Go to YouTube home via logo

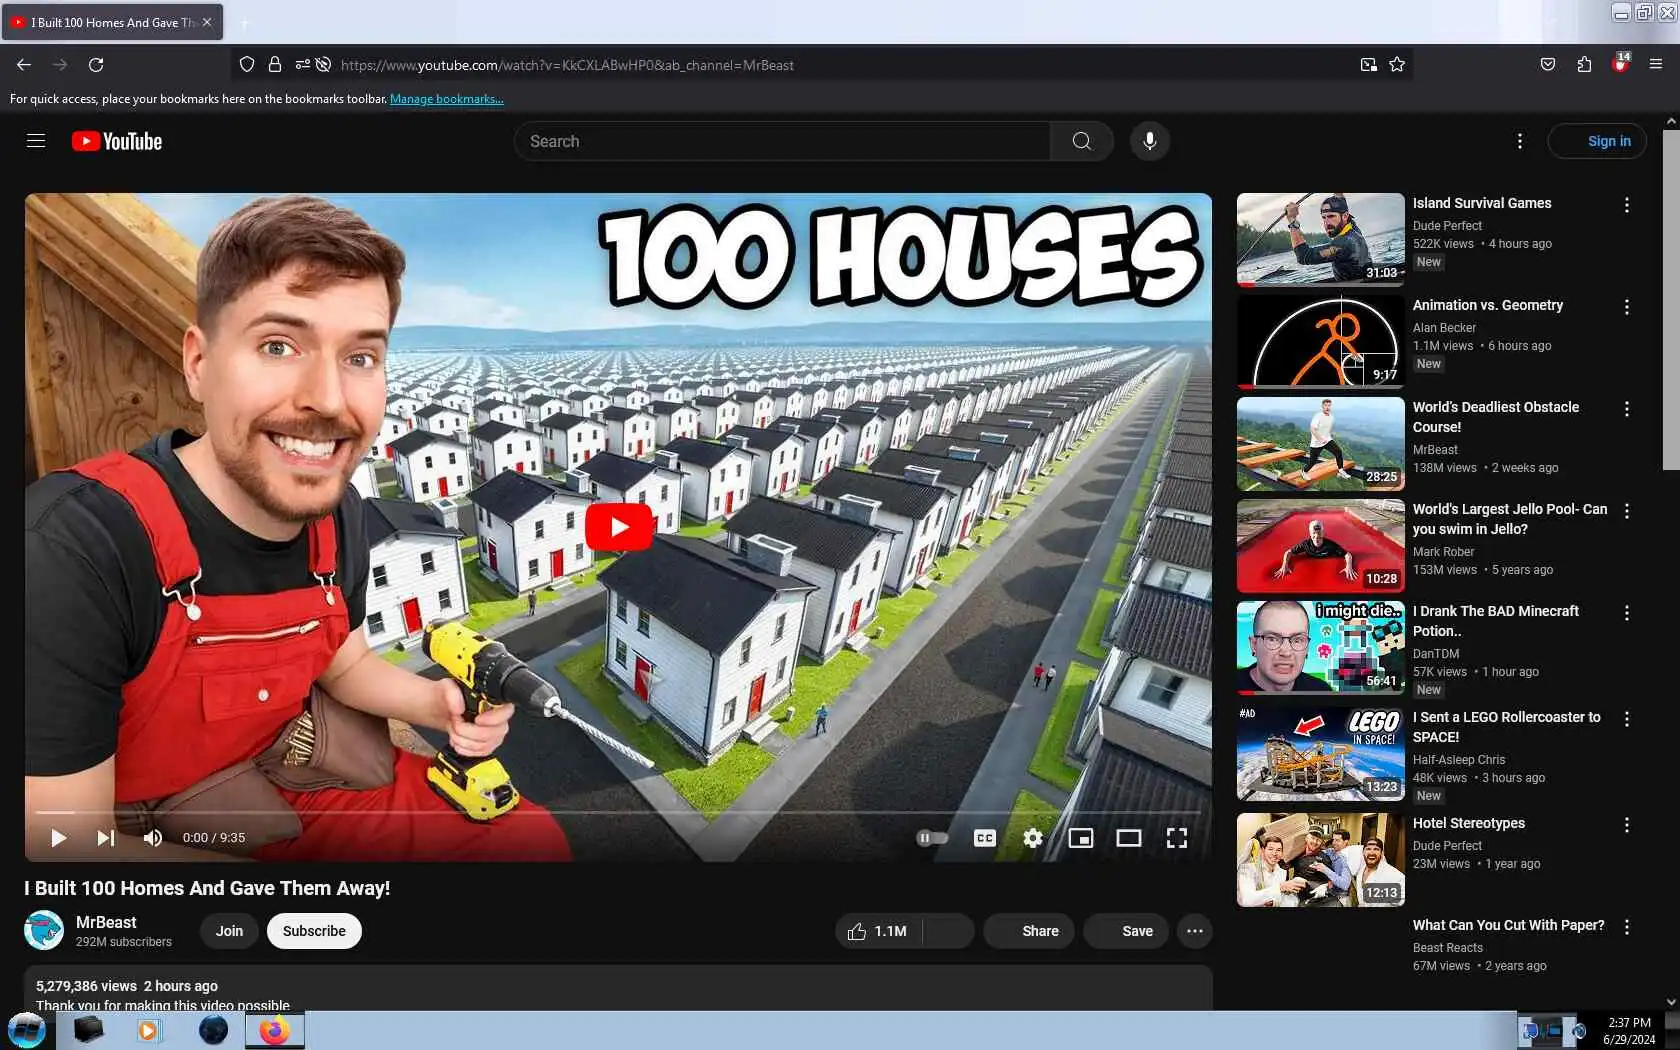tap(117, 141)
